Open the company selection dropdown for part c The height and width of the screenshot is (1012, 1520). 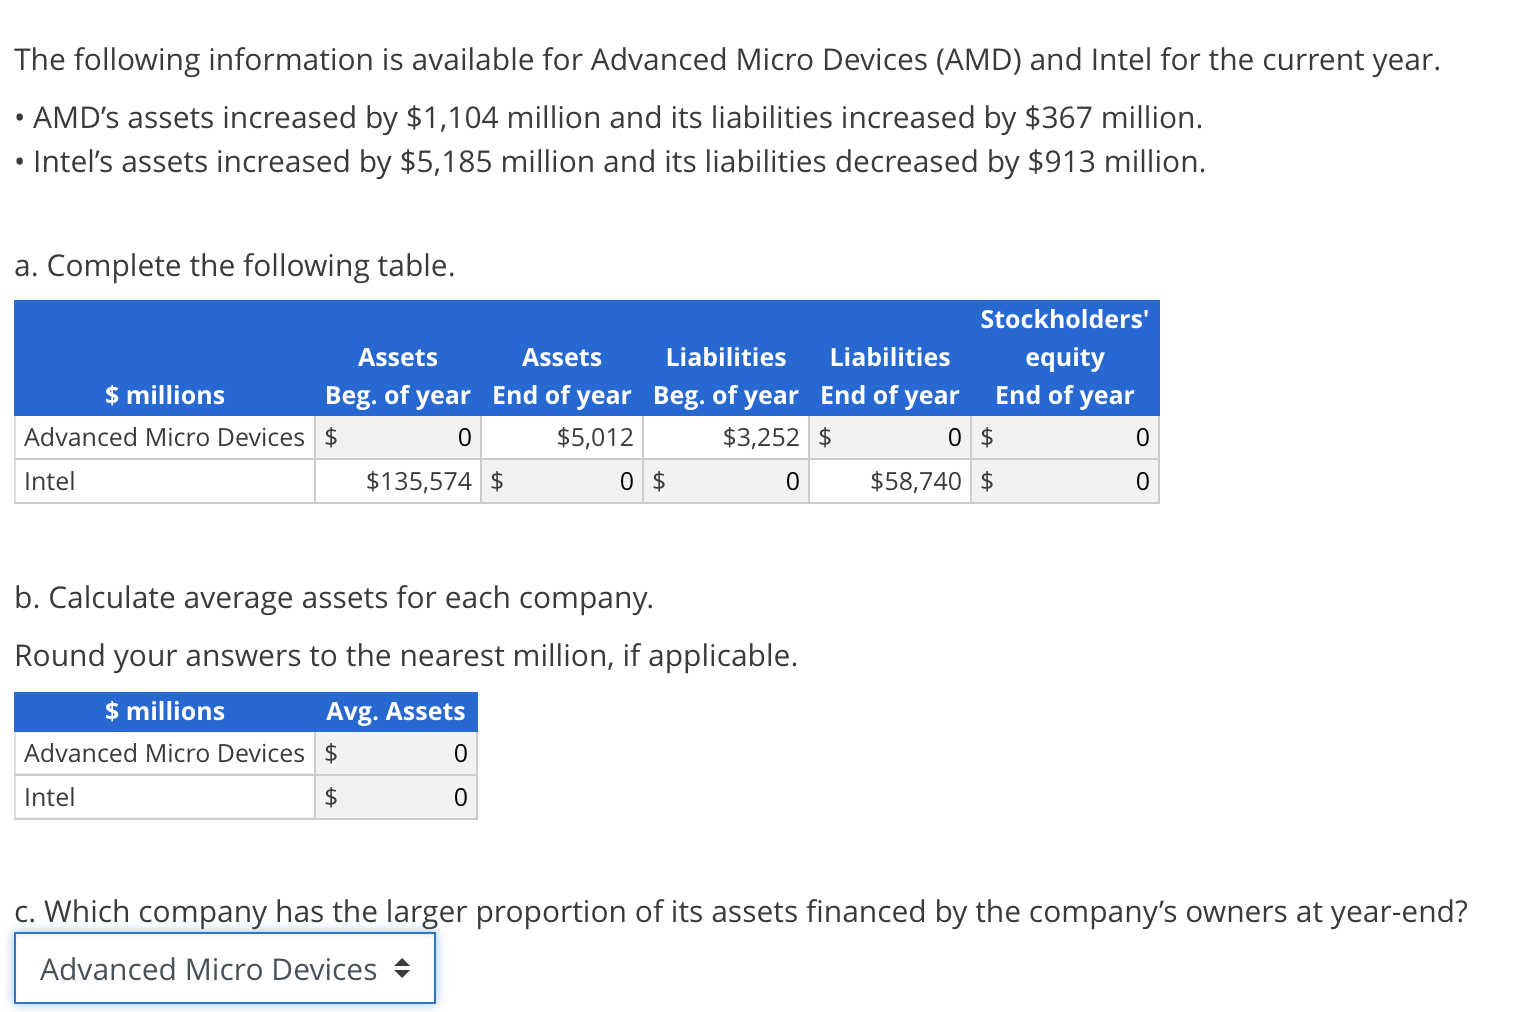tap(225, 968)
